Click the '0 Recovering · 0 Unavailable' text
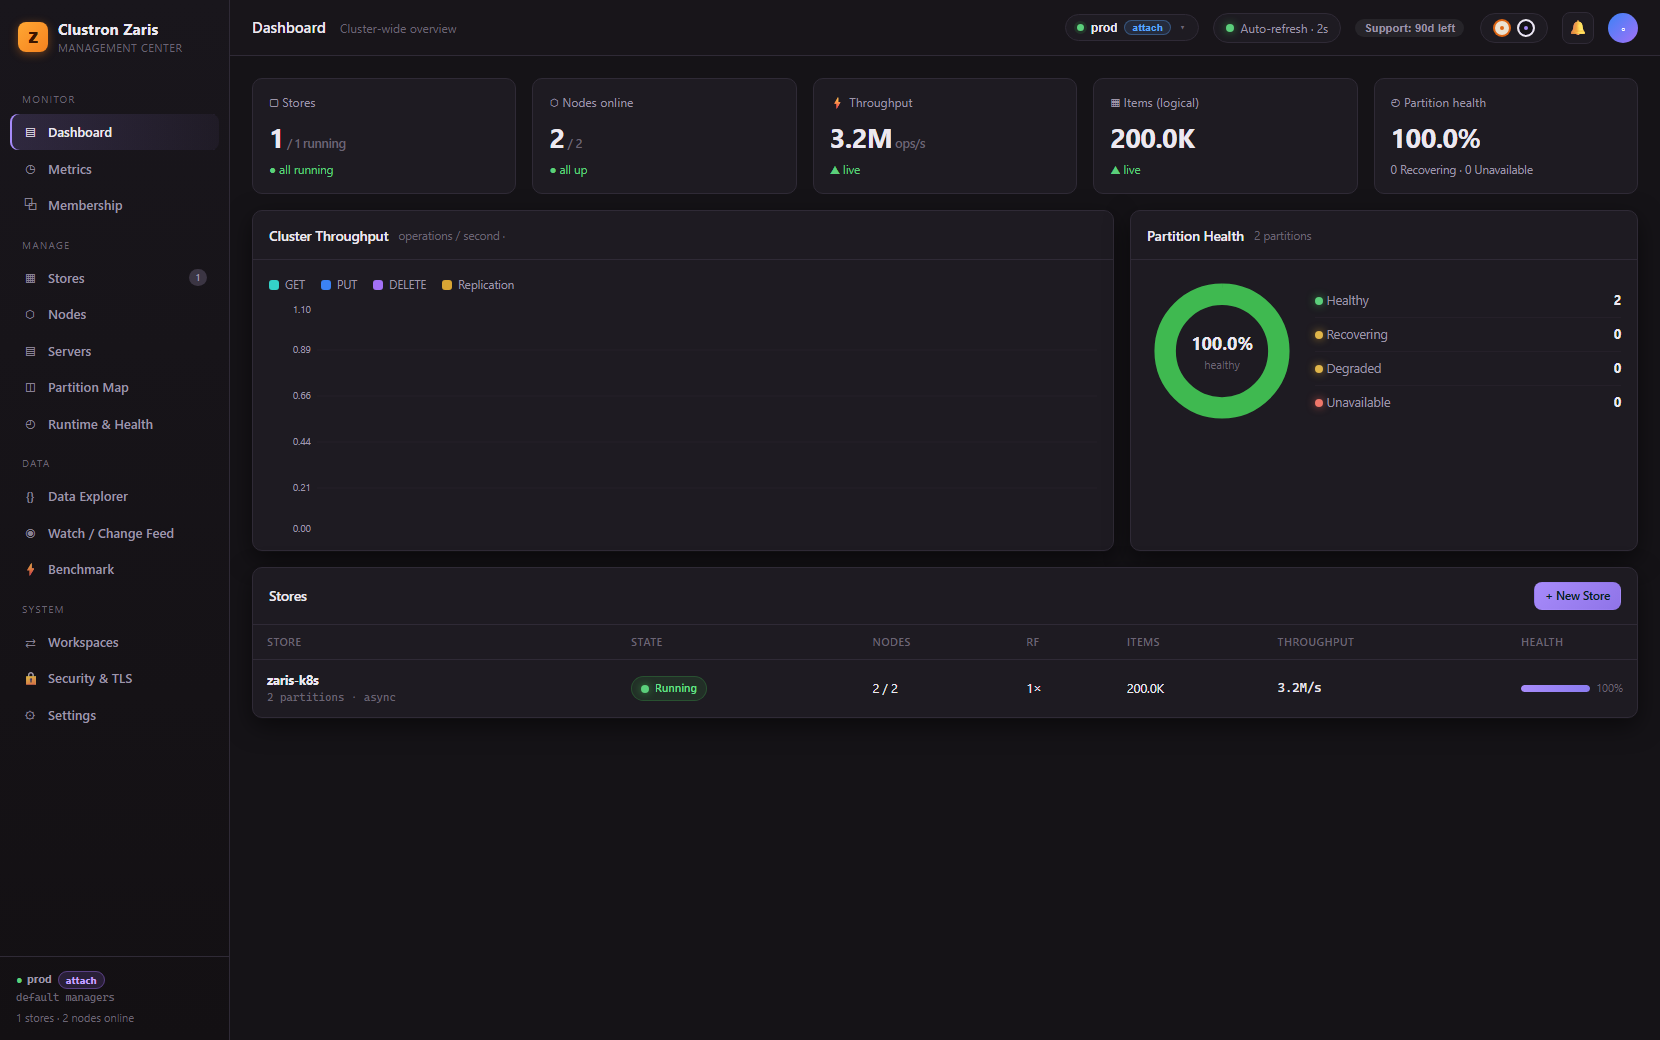Image resolution: width=1660 pixels, height=1040 pixels. pos(1461,170)
